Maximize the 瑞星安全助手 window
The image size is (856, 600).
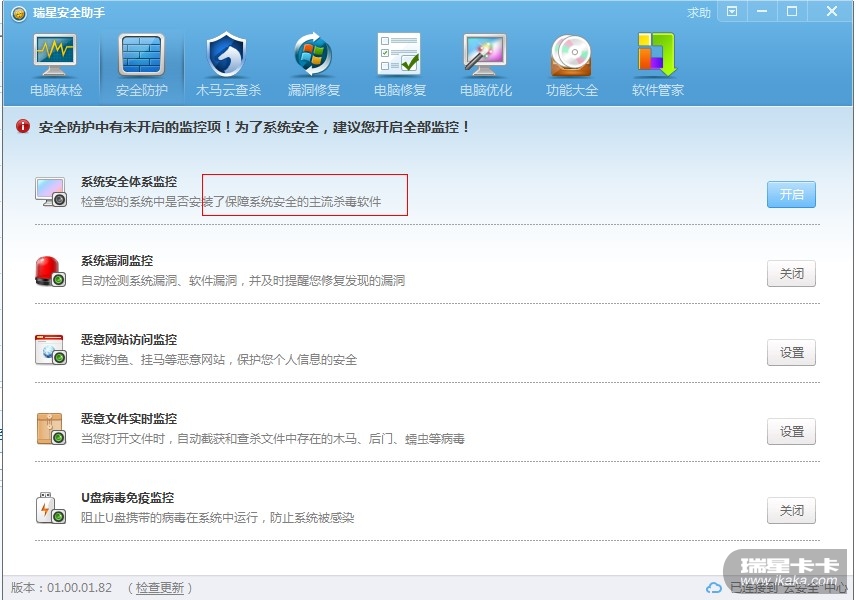792,11
